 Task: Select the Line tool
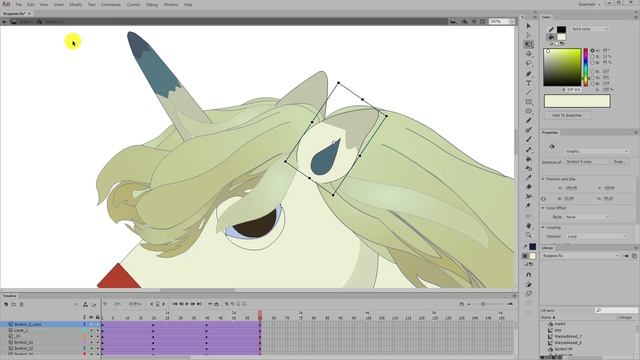tap(529, 92)
